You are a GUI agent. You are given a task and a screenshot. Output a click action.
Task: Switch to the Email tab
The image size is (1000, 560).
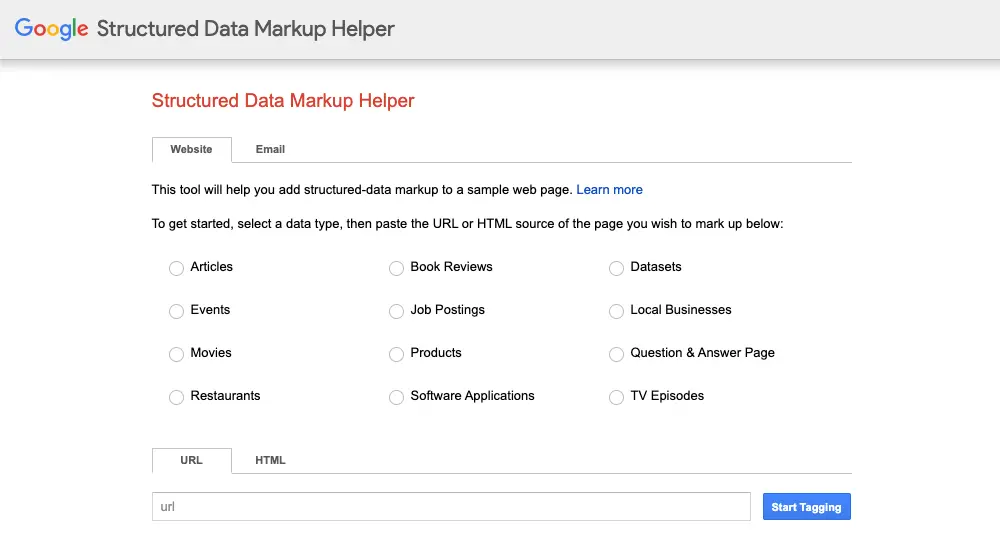tap(270, 149)
